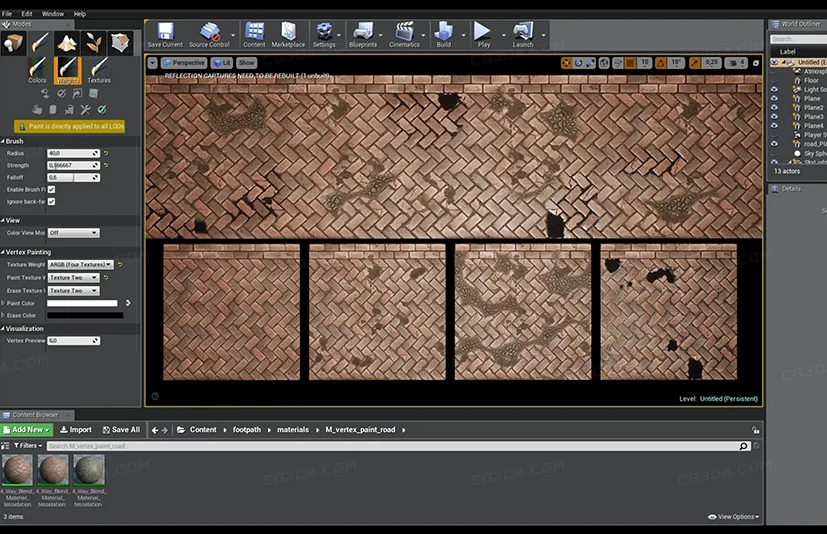Click the Build toolbar icon
Screen dimensions: 827x534
click(444, 35)
